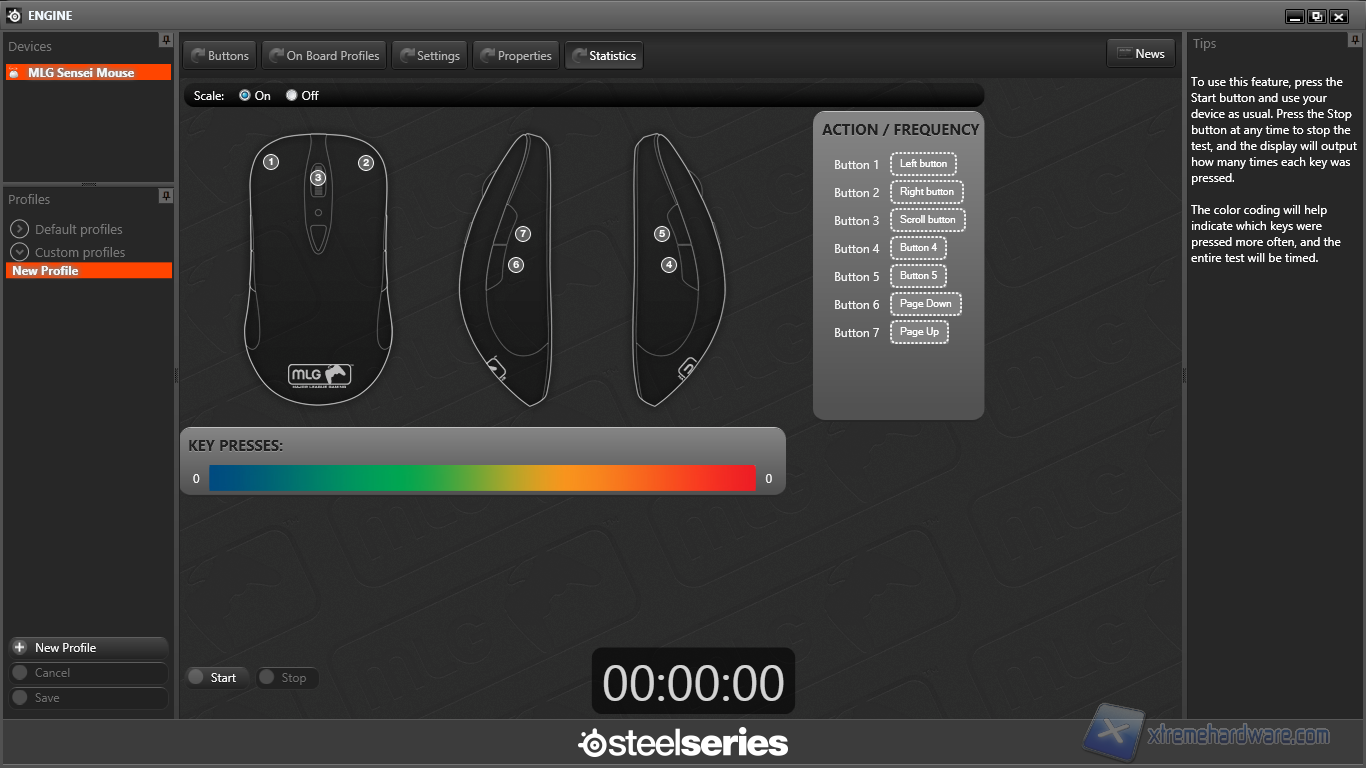Open the Settings tab
The height and width of the screenshot is (768, 1366).
(x=428, y=56)
